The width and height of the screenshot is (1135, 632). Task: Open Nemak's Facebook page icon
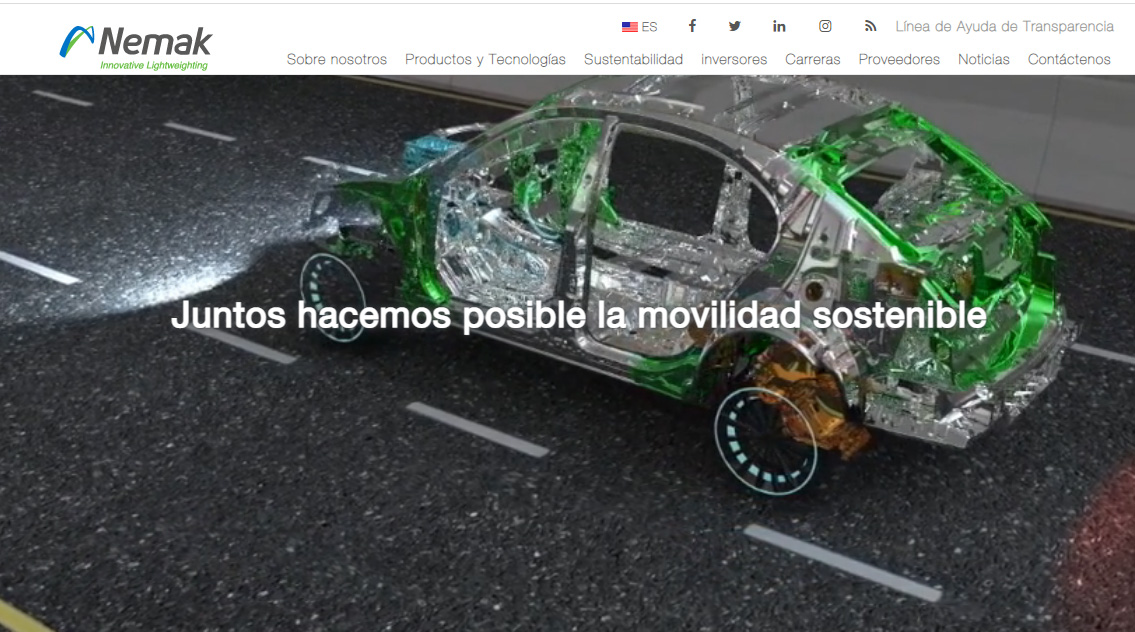point(692,26)
